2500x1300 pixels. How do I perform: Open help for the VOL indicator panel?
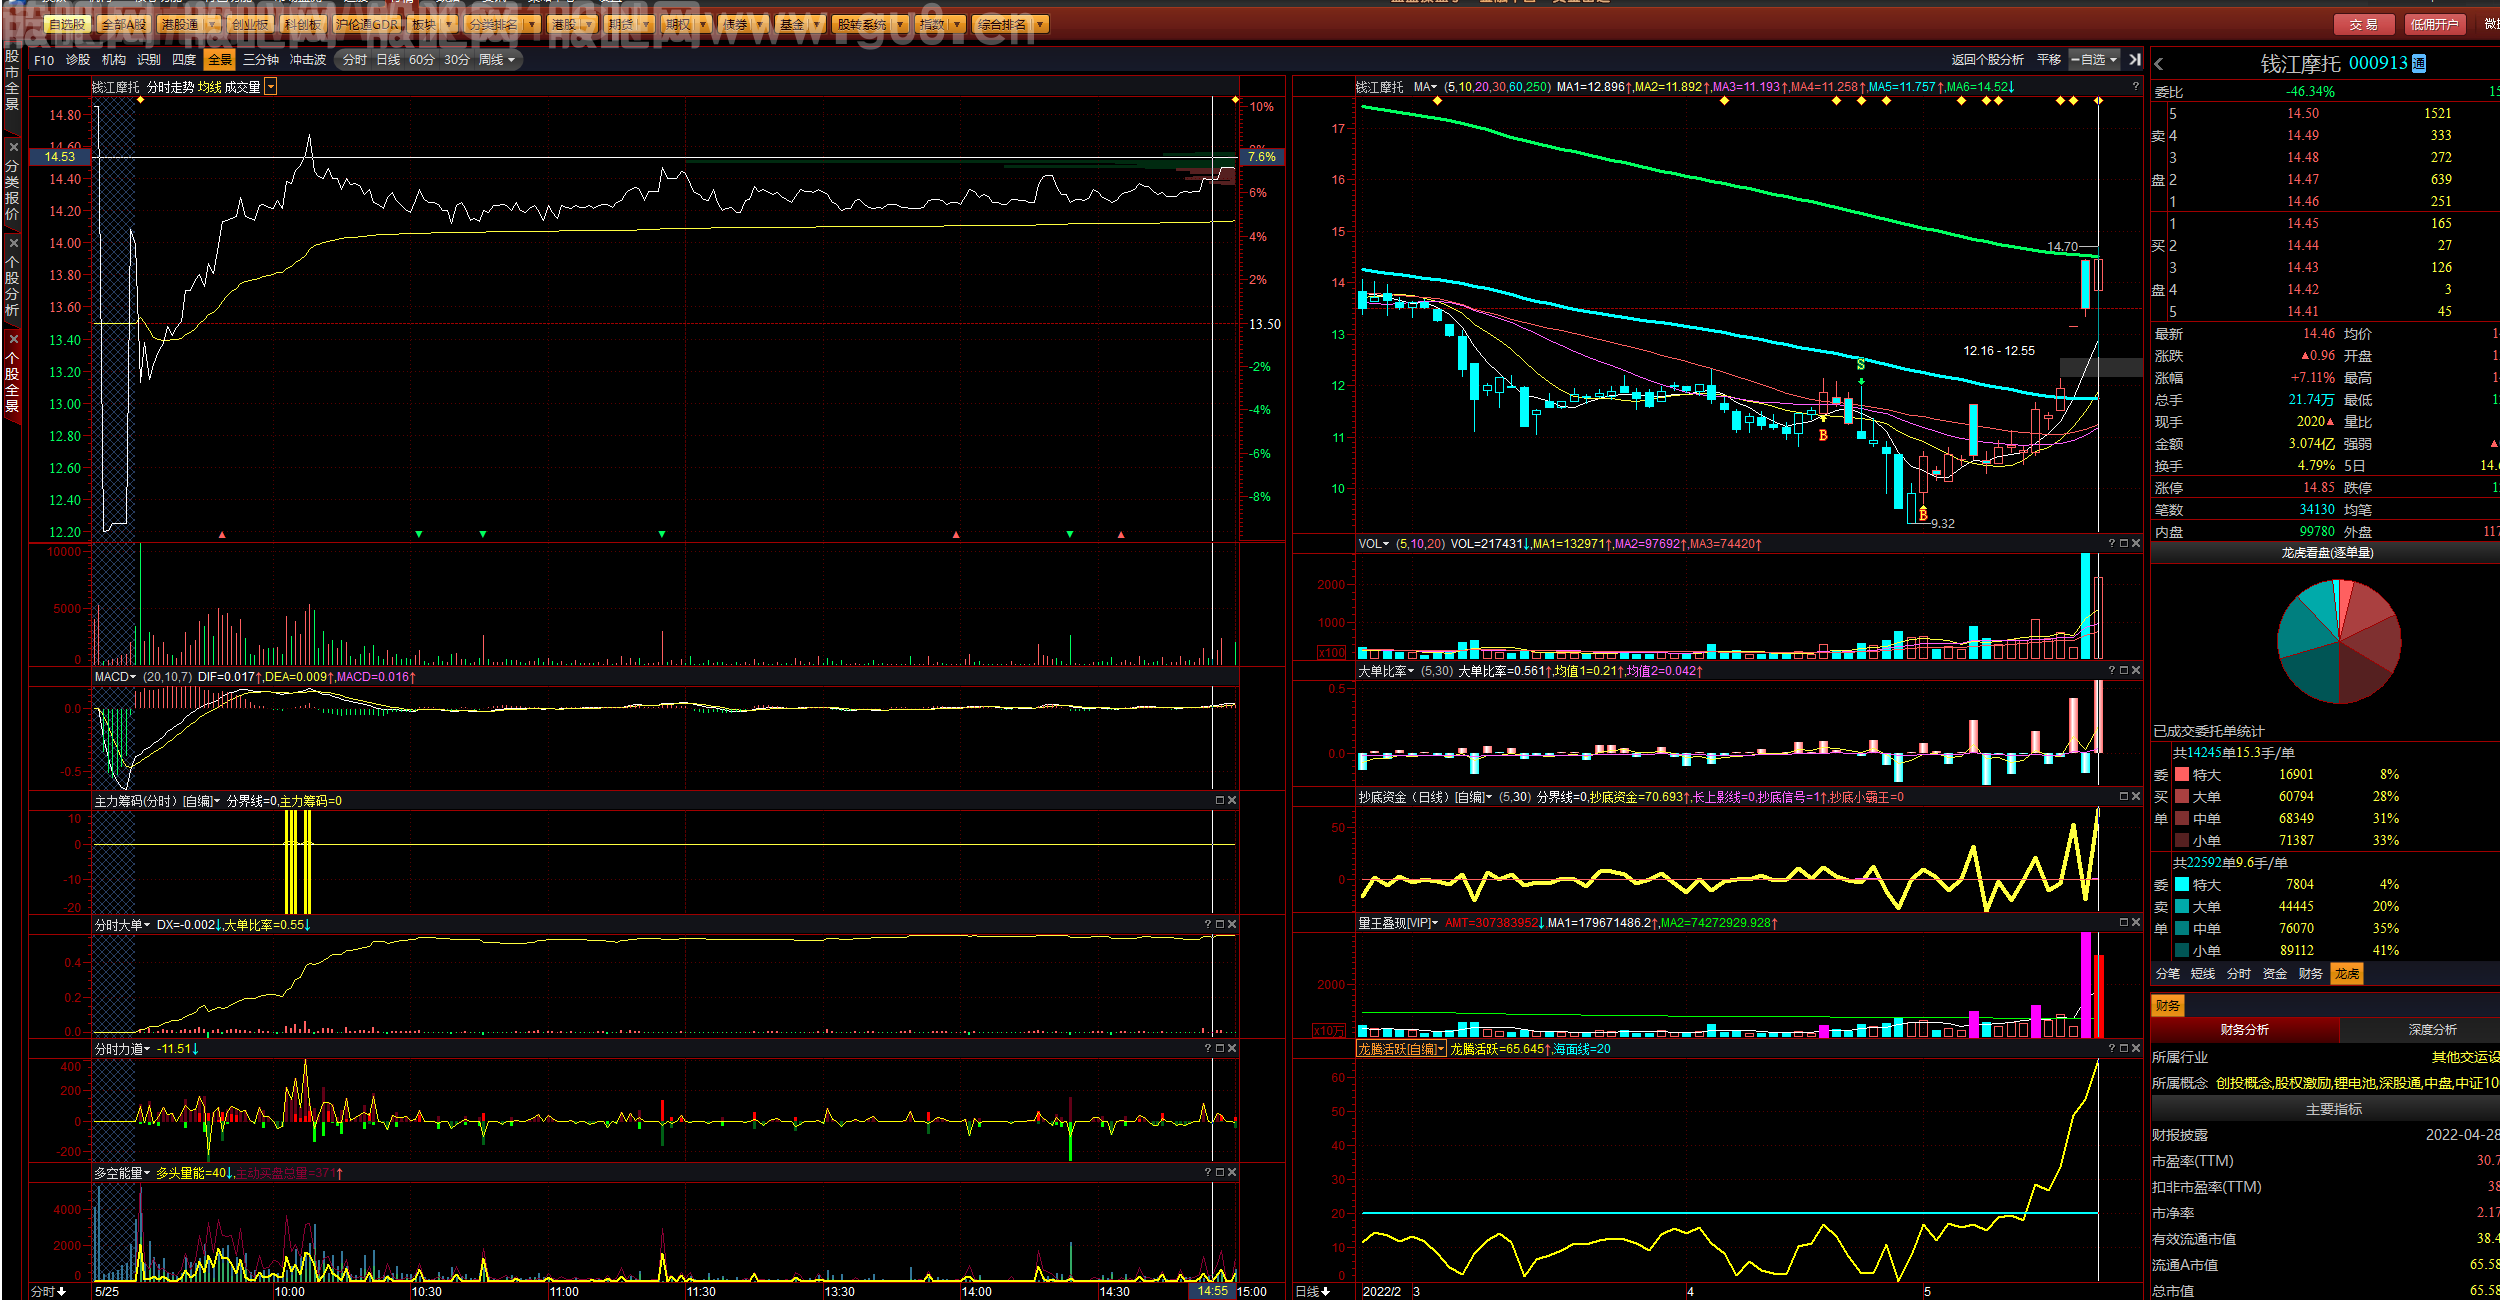tap(2112, 544)
